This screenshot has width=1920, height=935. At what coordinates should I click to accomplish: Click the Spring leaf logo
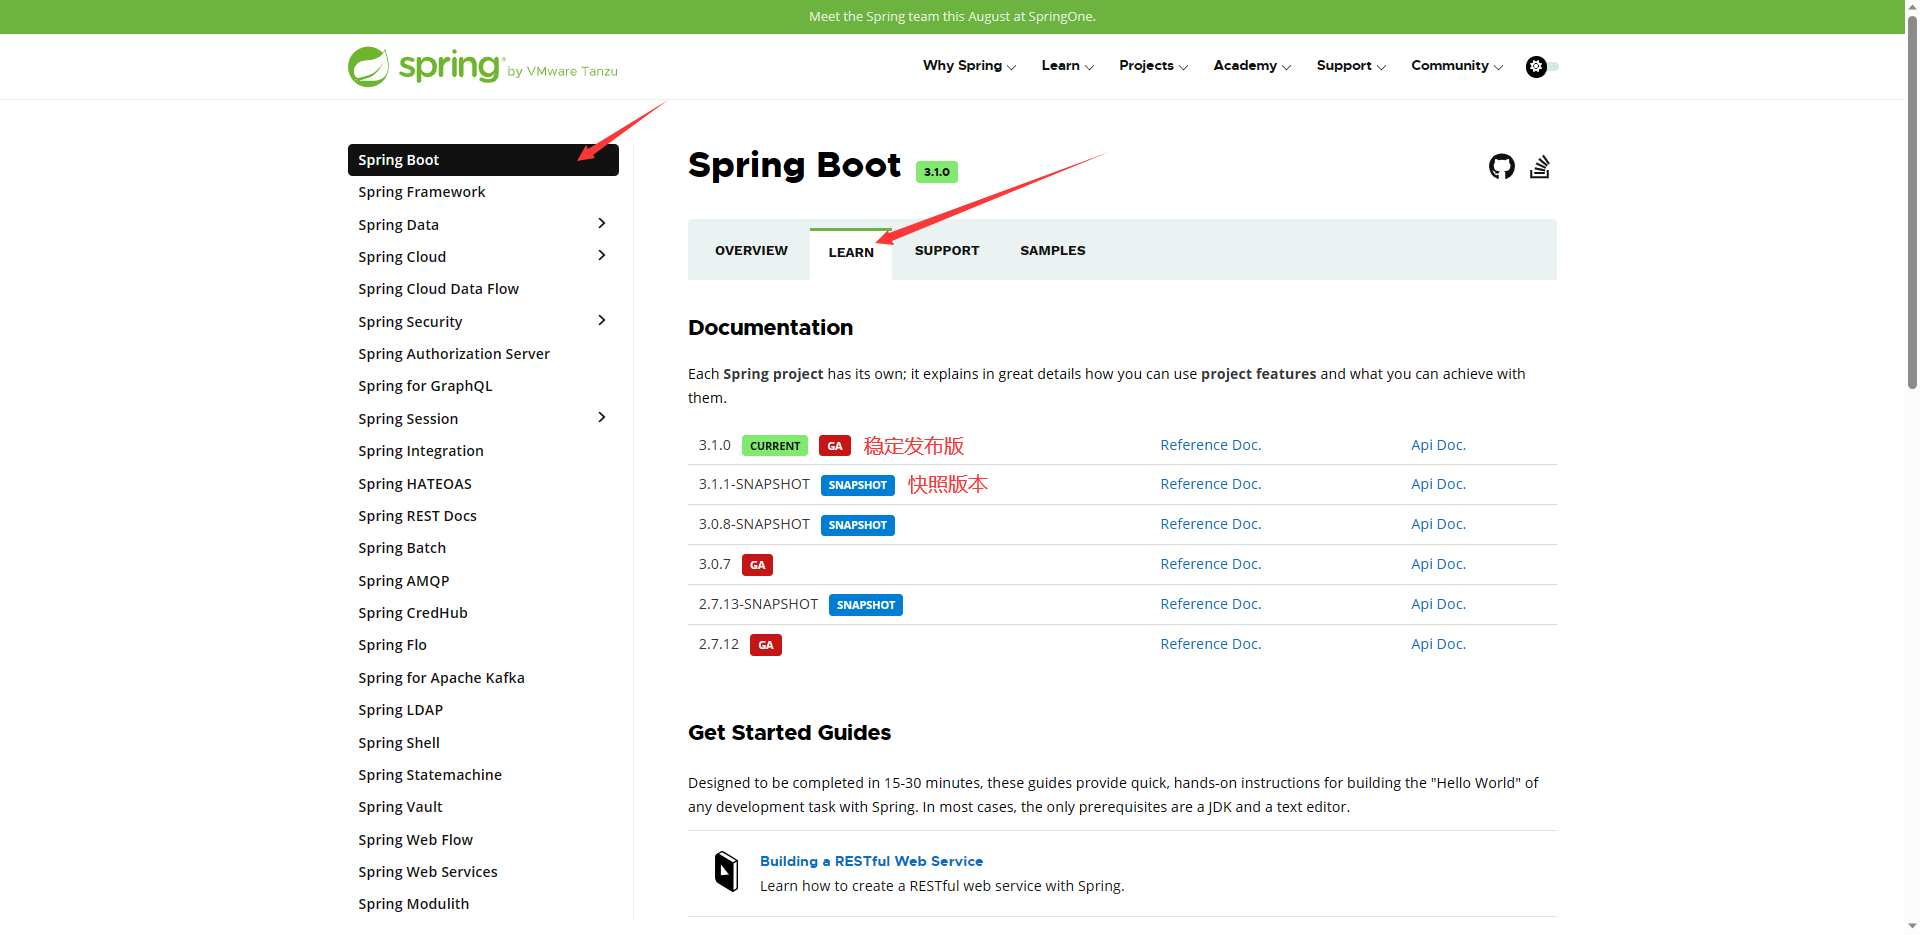368,67
